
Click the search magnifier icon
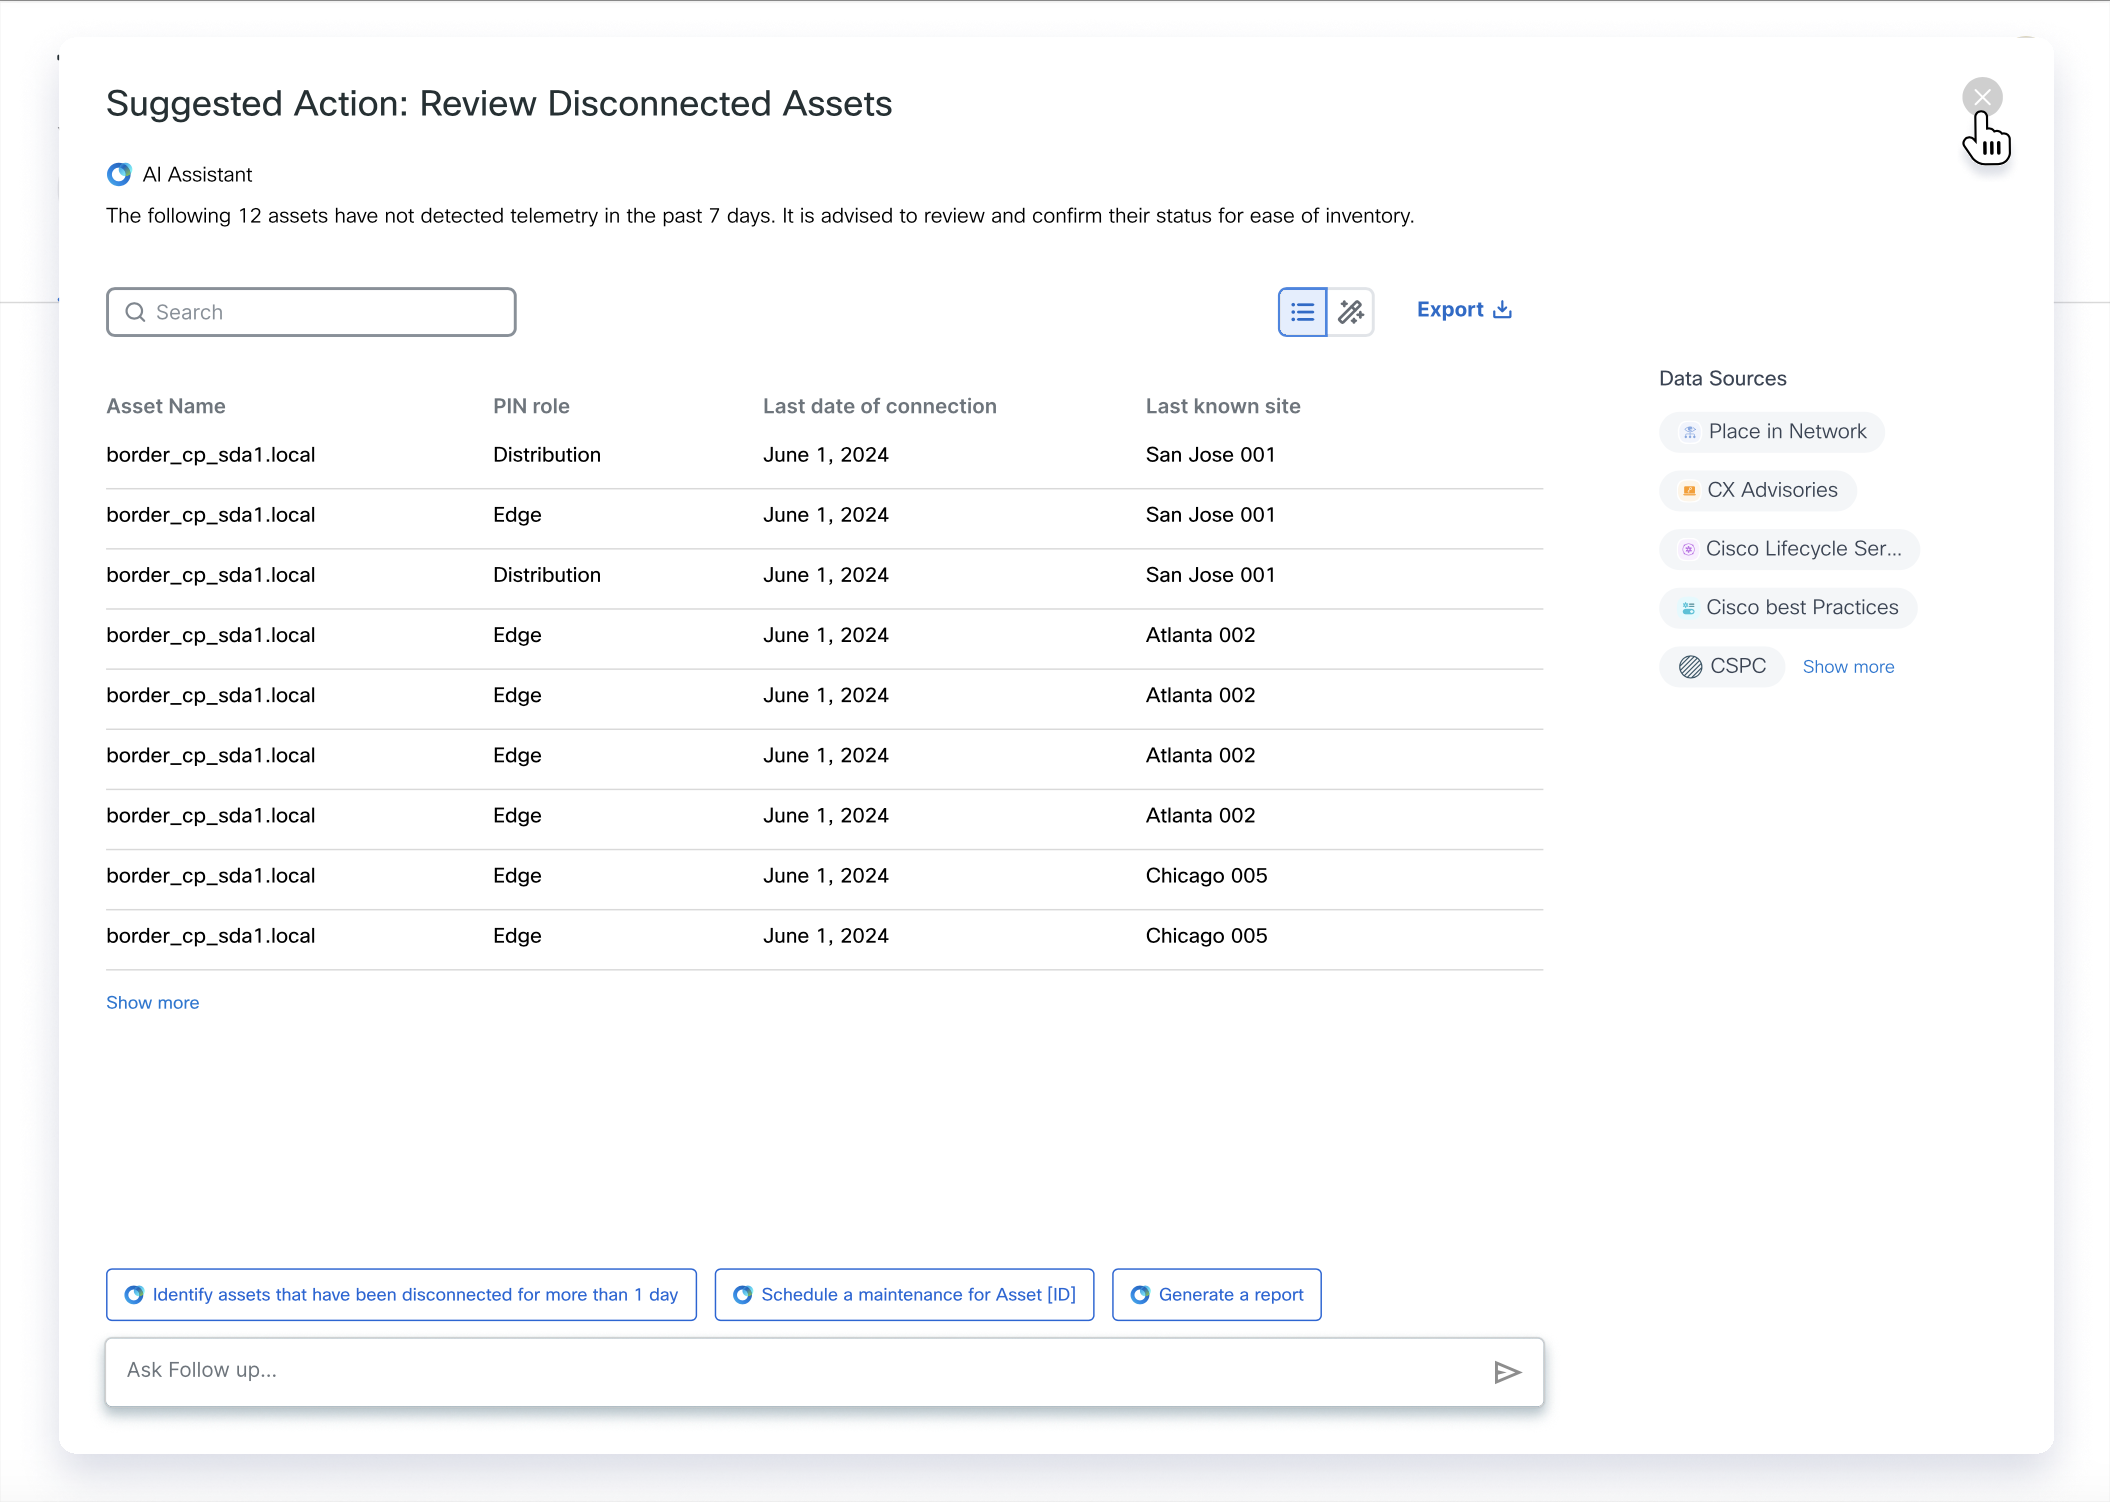[x=135, y=312]
